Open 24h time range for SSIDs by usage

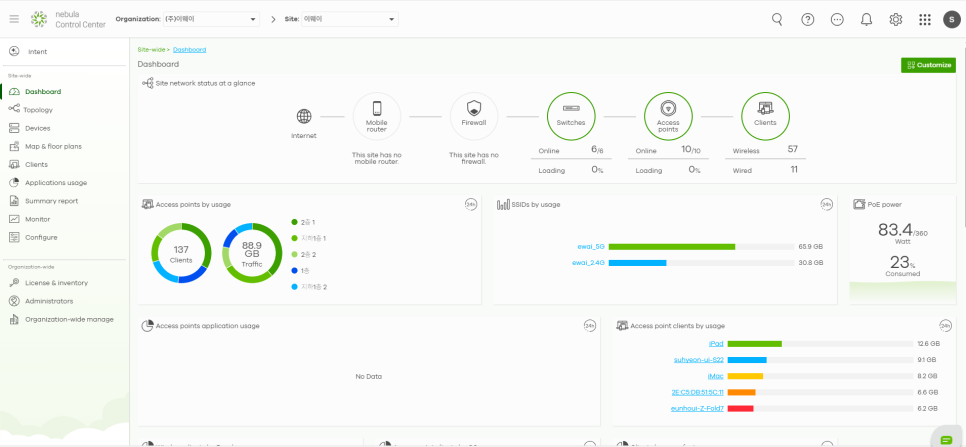[826, 204]
